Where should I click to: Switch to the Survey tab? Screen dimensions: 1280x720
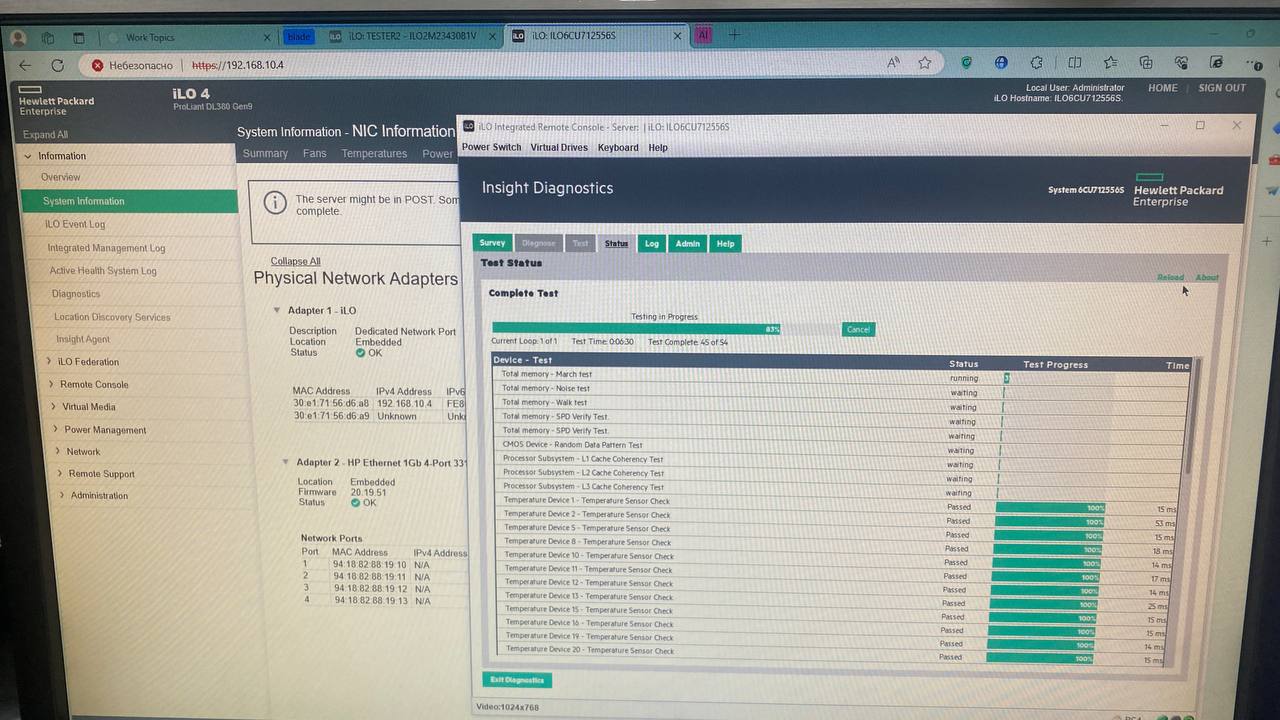(x=492, y=243)
